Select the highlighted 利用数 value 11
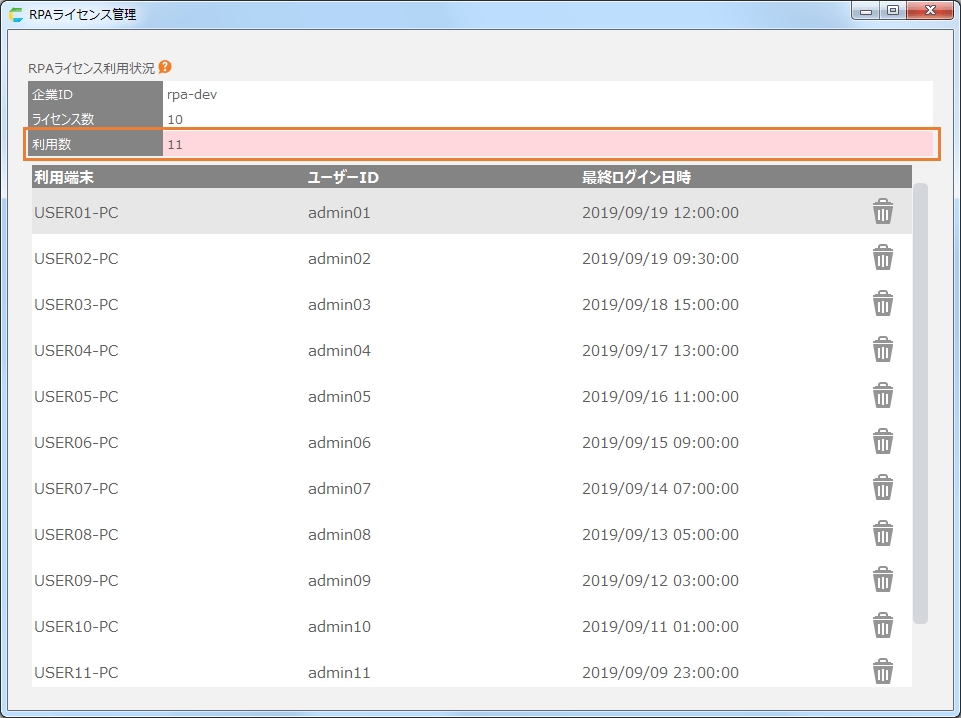Screen dimensions: 961x718 (x=175, y=144)
